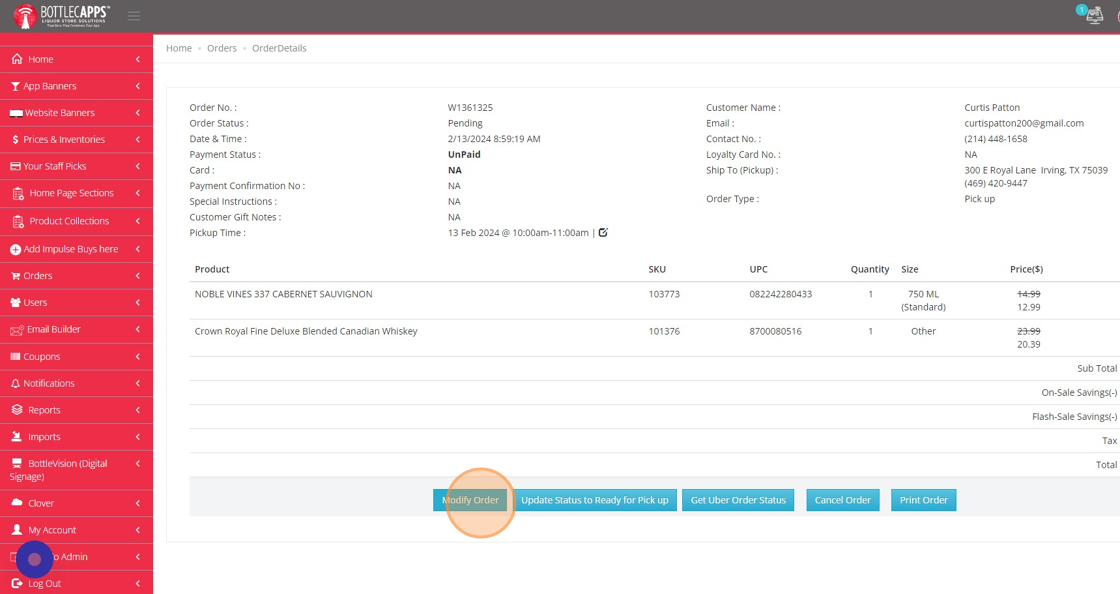This screenshot has height=594, width=1120.
Task: Click SKU value 103773
Action: 664,294
